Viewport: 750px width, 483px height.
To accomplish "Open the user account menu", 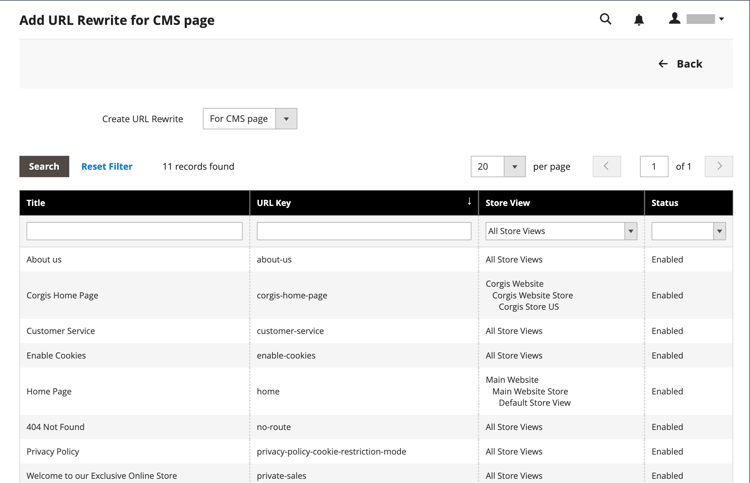I will (696, 19).
